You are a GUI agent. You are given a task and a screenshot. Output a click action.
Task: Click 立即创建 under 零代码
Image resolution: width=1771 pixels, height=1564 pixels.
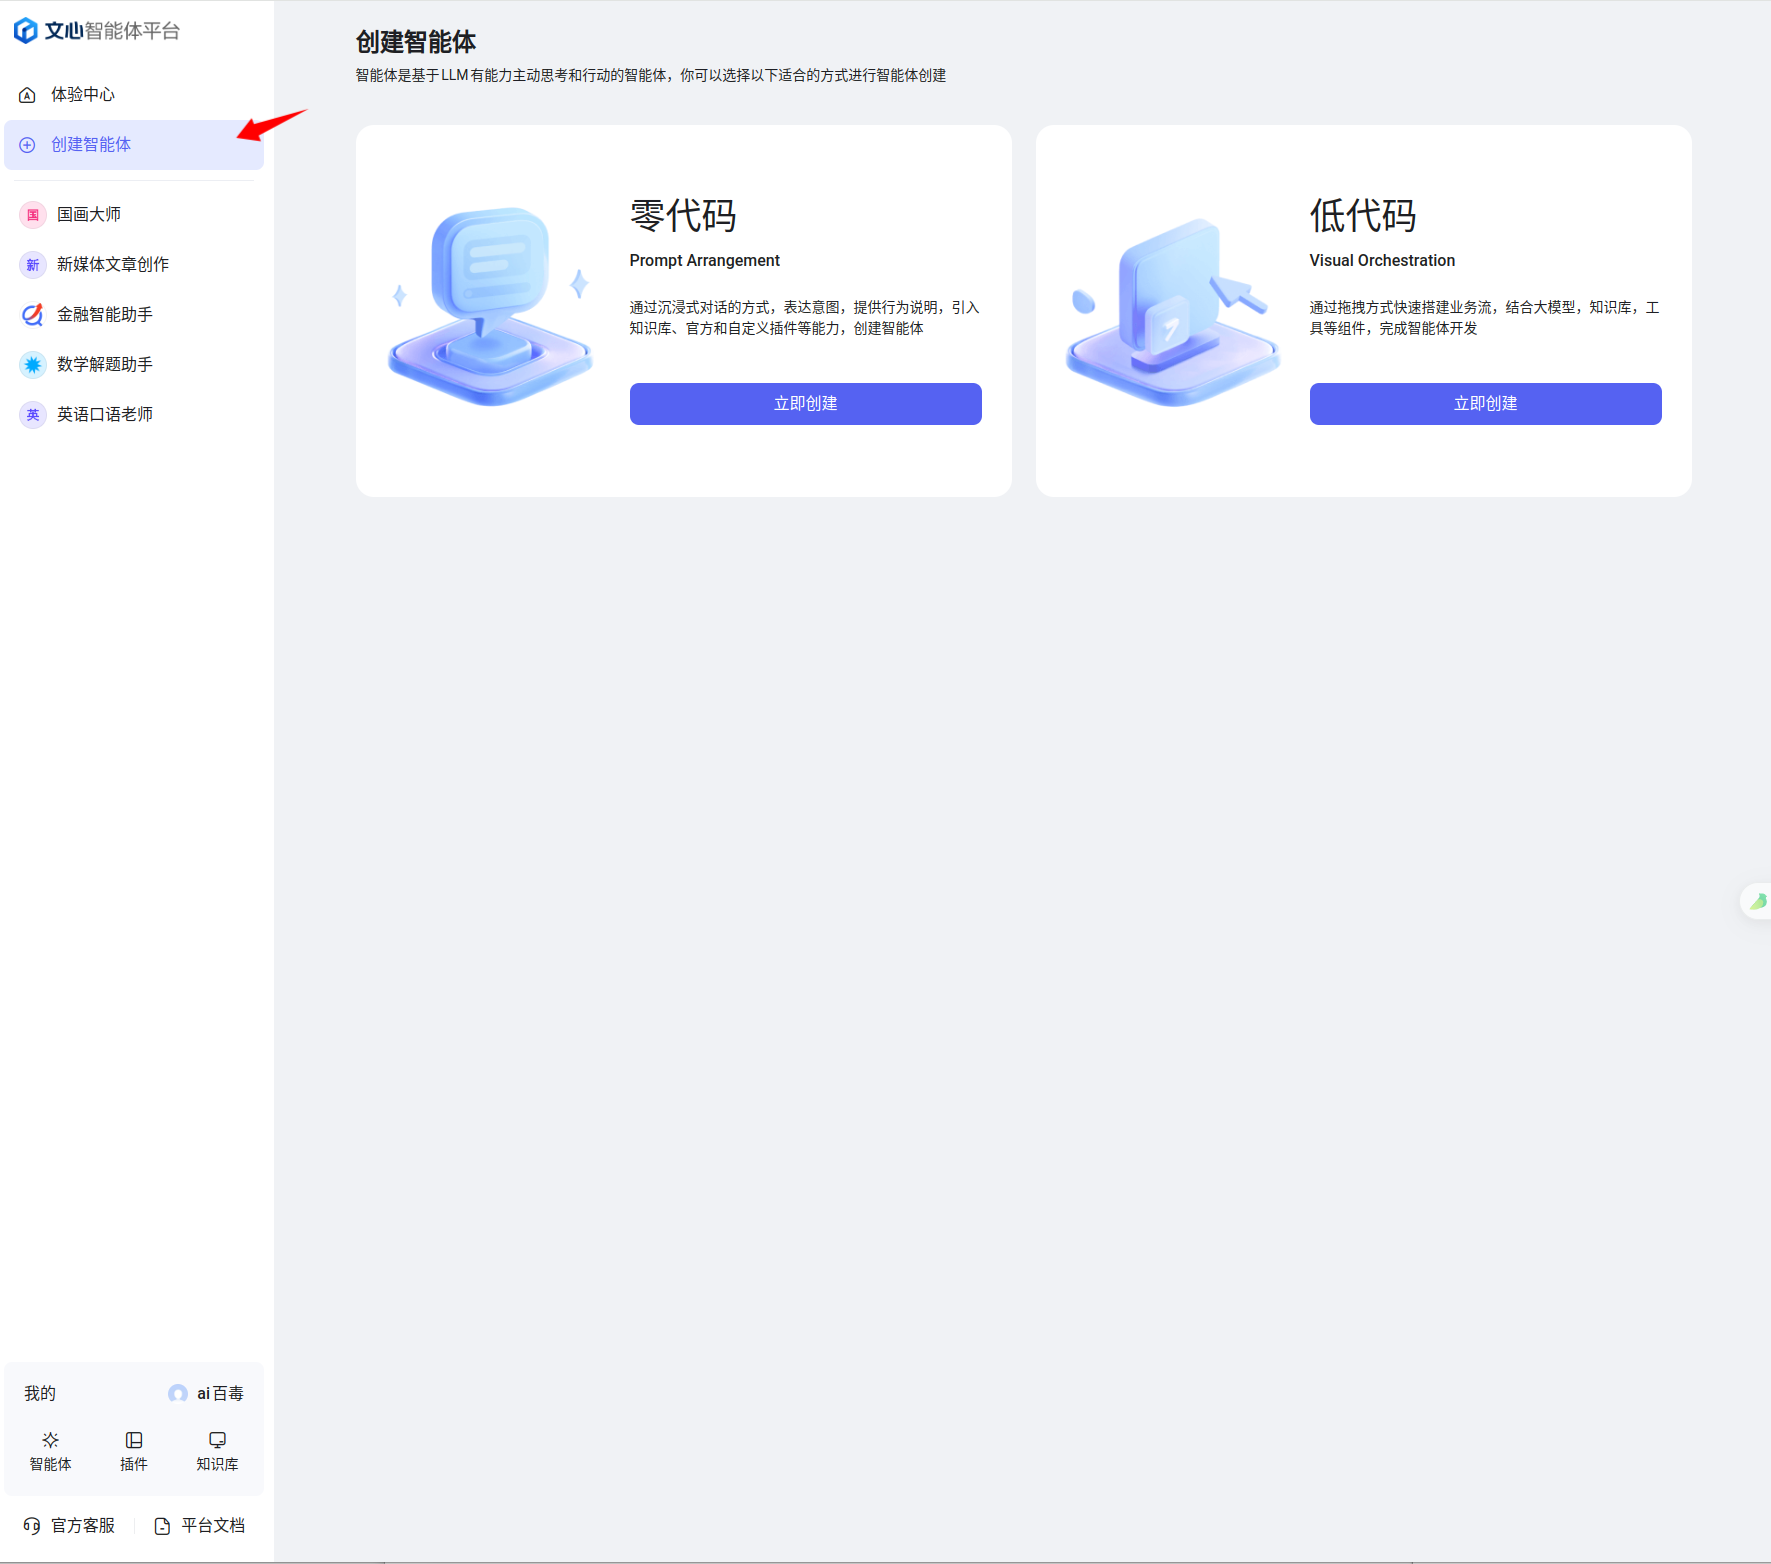[805, 404]
